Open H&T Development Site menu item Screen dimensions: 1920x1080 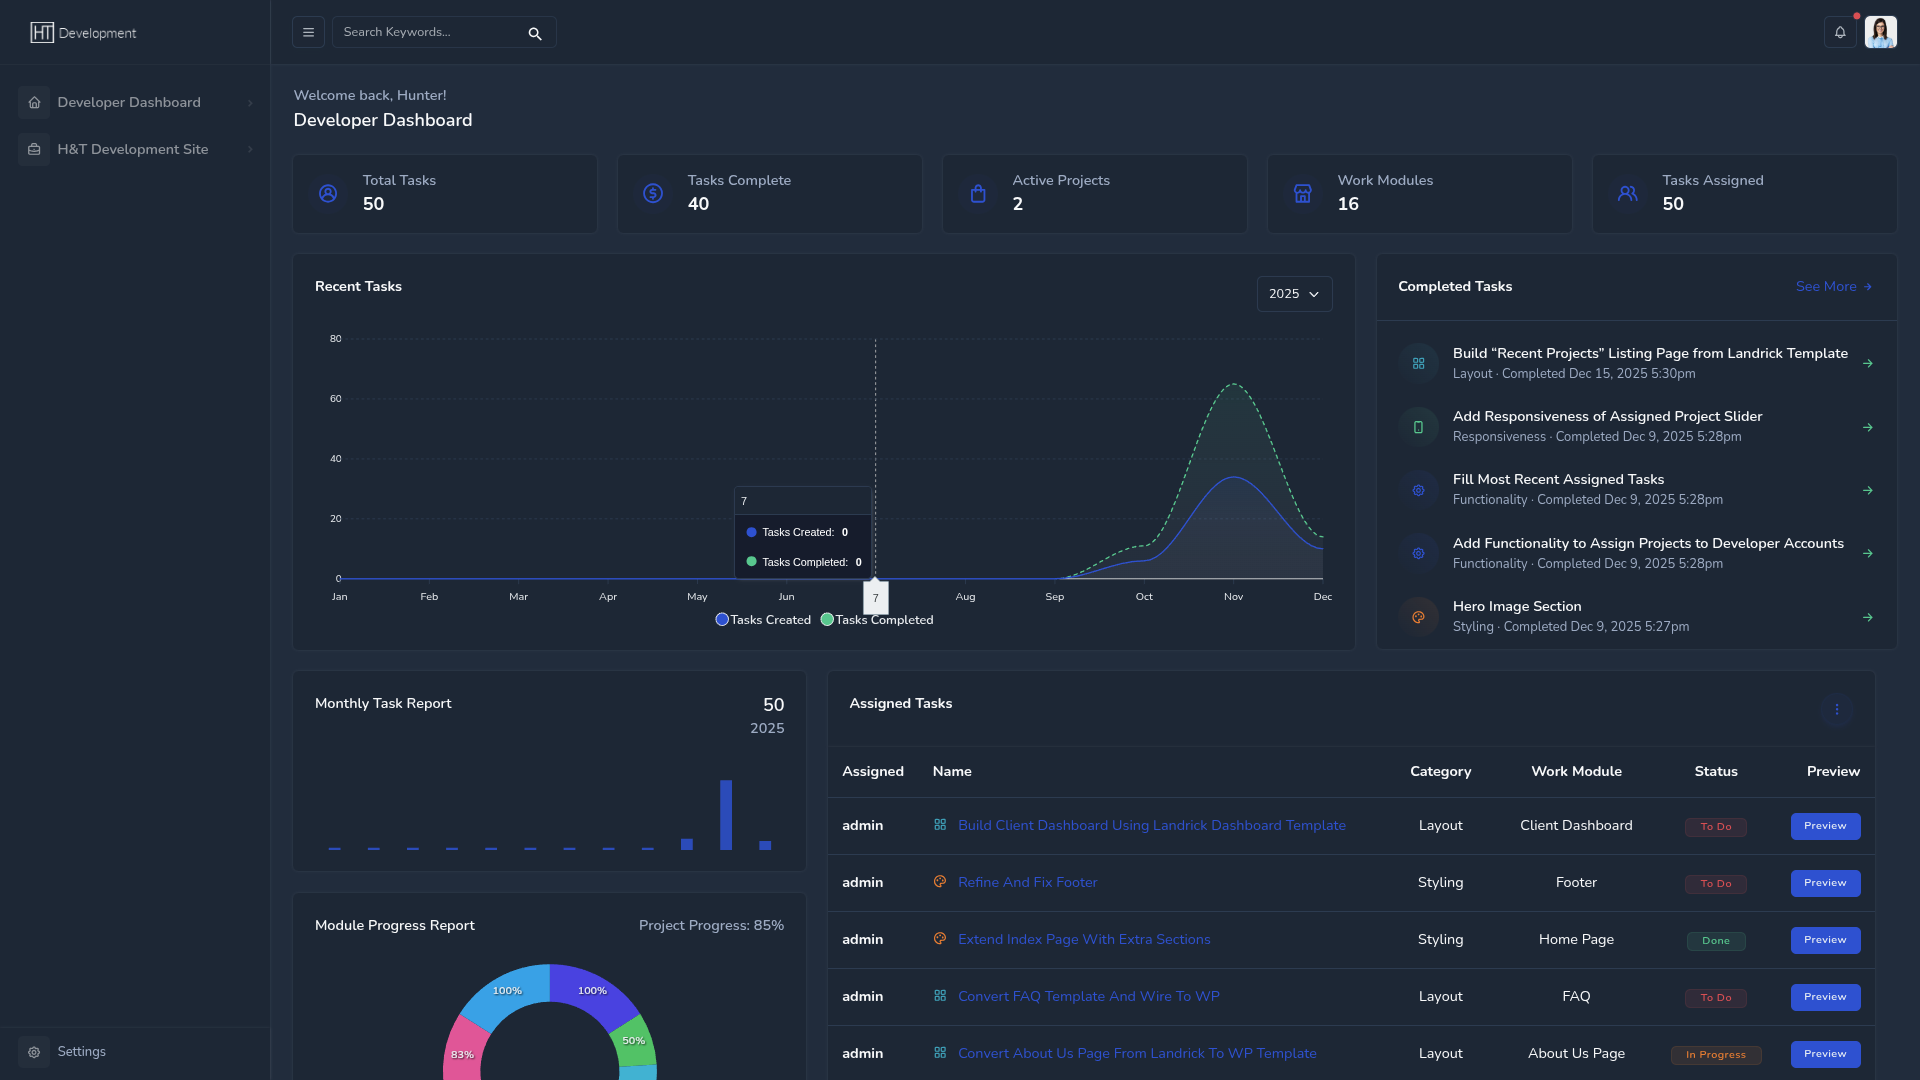click(x=132, y=150)
